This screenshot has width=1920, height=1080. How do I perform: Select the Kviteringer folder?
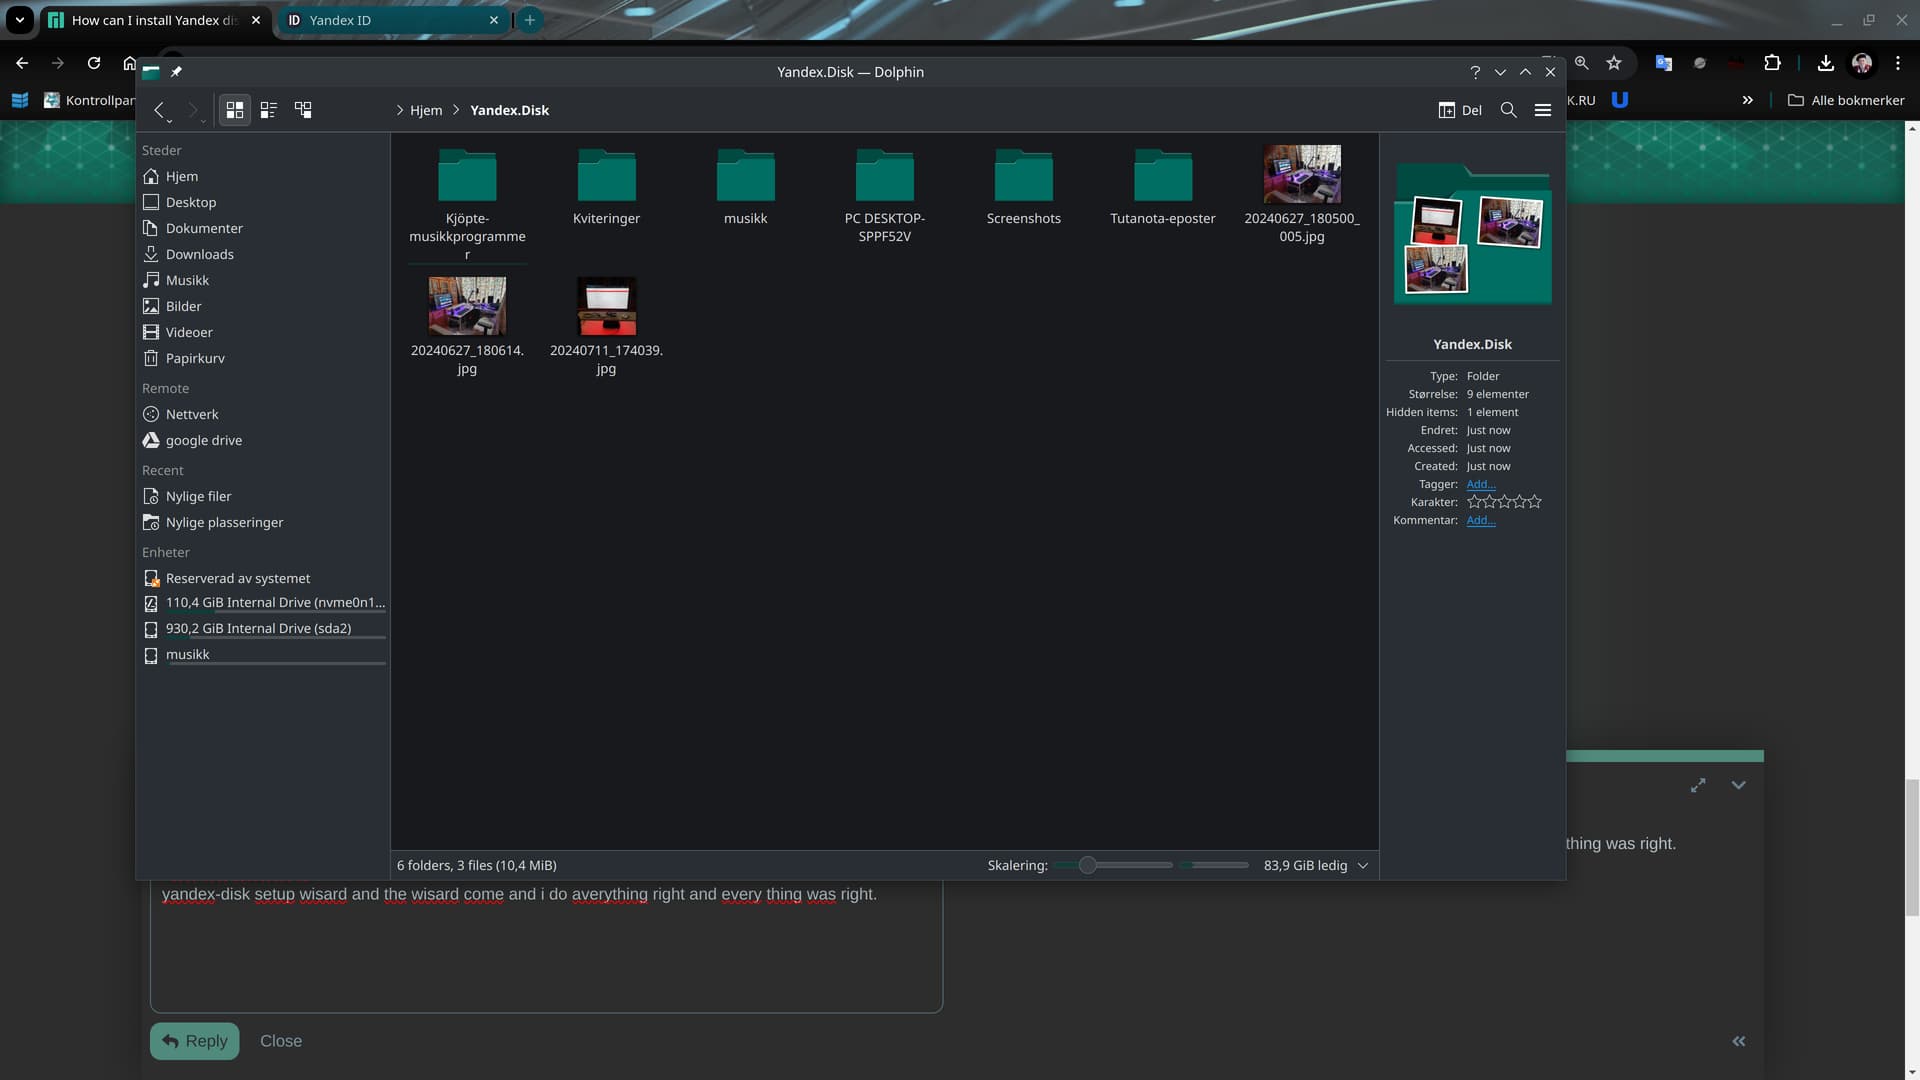[x=606, y=187]
